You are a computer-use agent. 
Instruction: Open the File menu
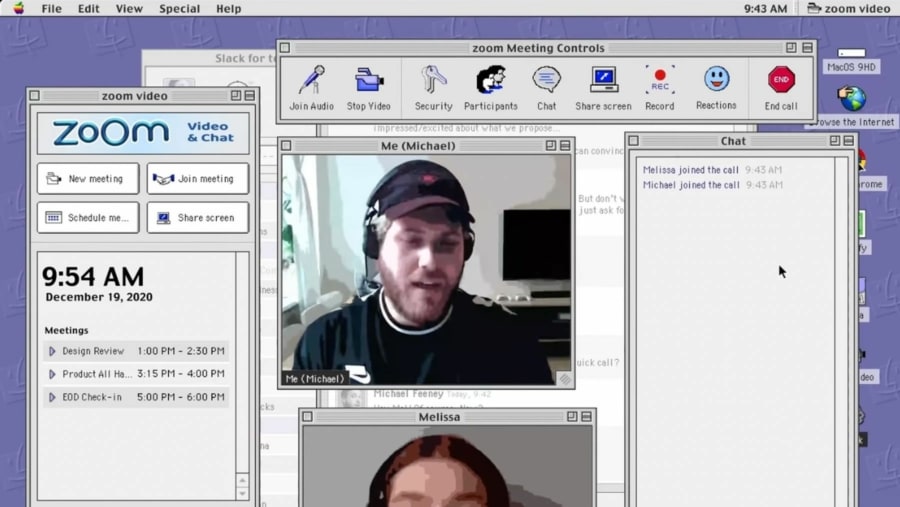point(51,9)
